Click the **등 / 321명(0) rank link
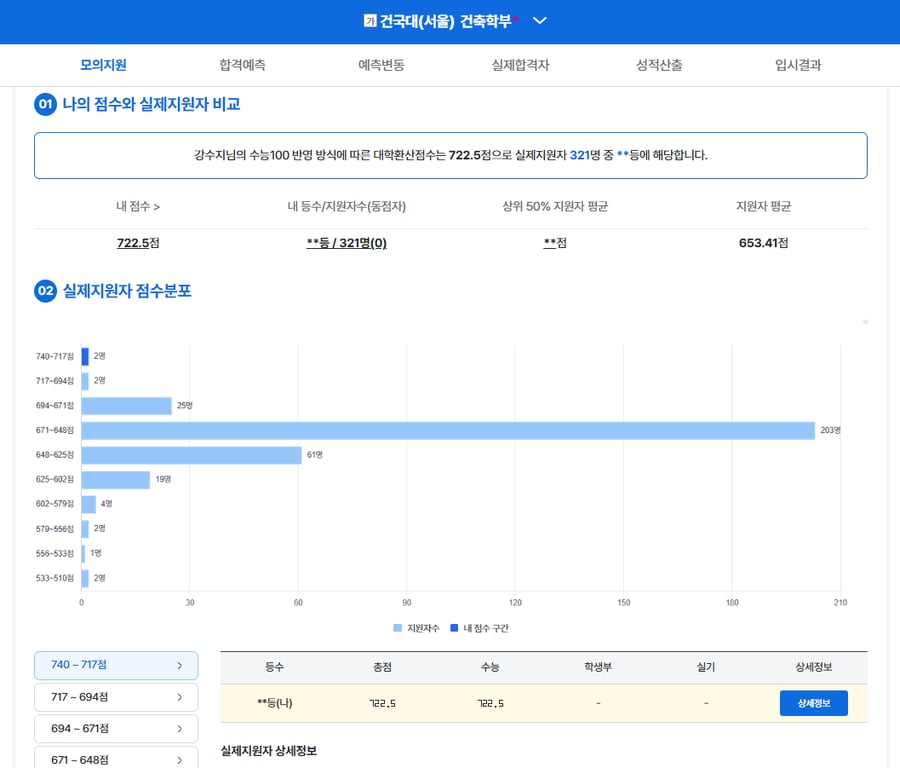This screenshot has height=768, width=900. pyautogui.click(x=346, y=243)
